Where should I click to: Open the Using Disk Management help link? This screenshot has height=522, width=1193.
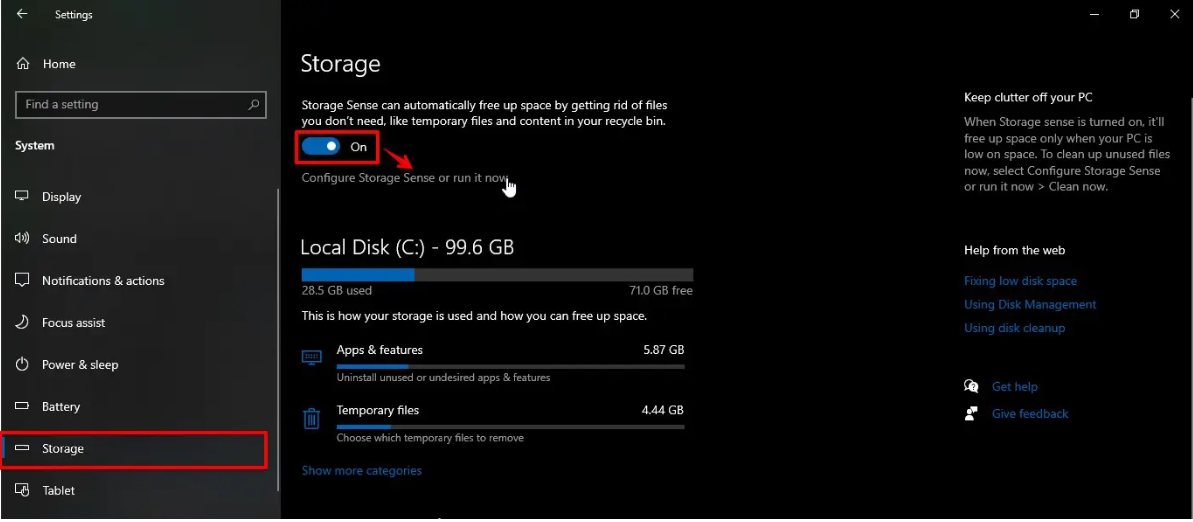[1030, 305]
